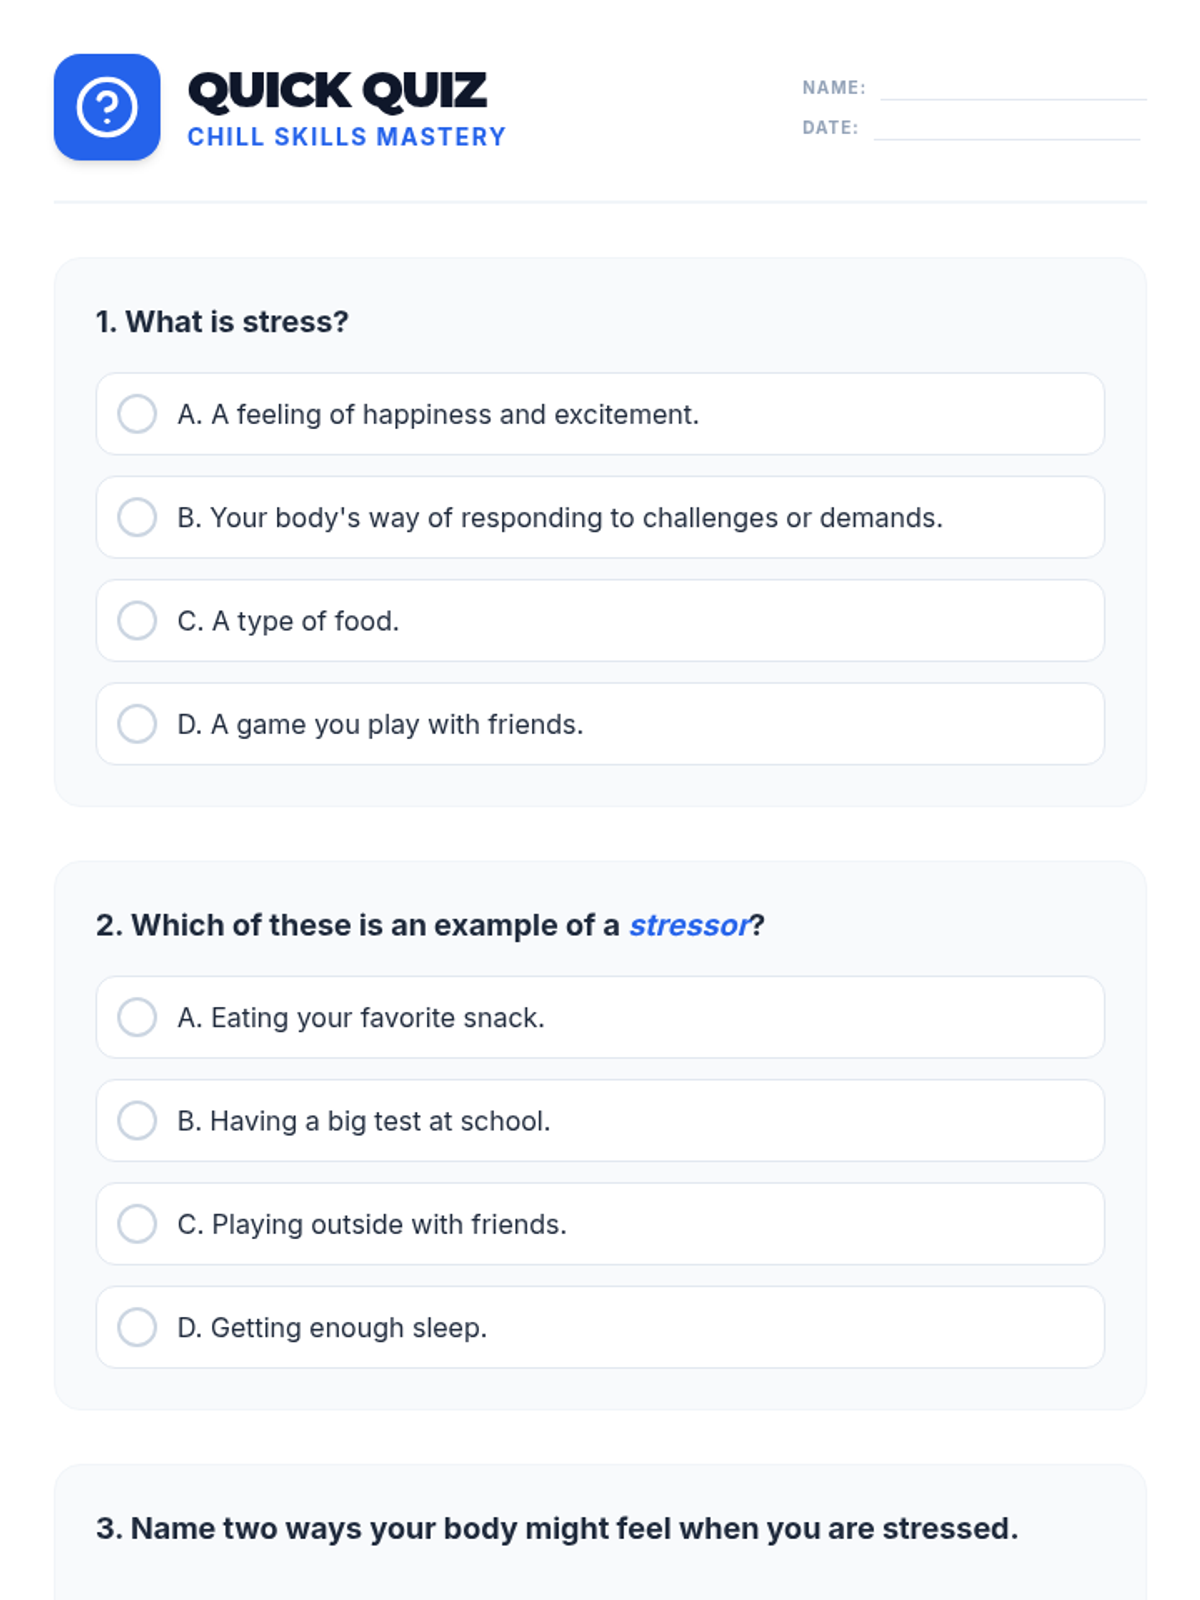The image size is (1200, 1600).
Task: Click the Date input line
Action: point(1006,129)
